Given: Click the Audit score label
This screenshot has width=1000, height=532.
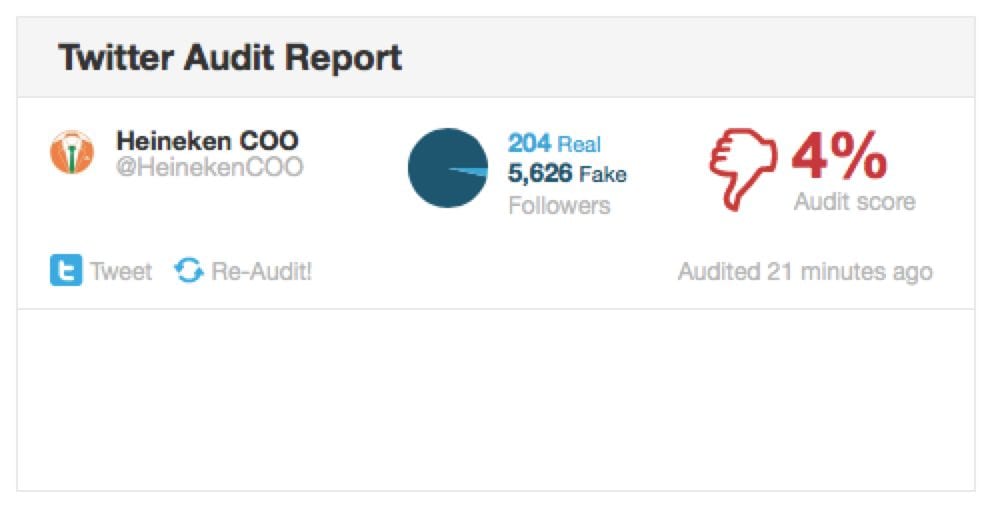Looking at the screenshot, I should coord(855,202).
